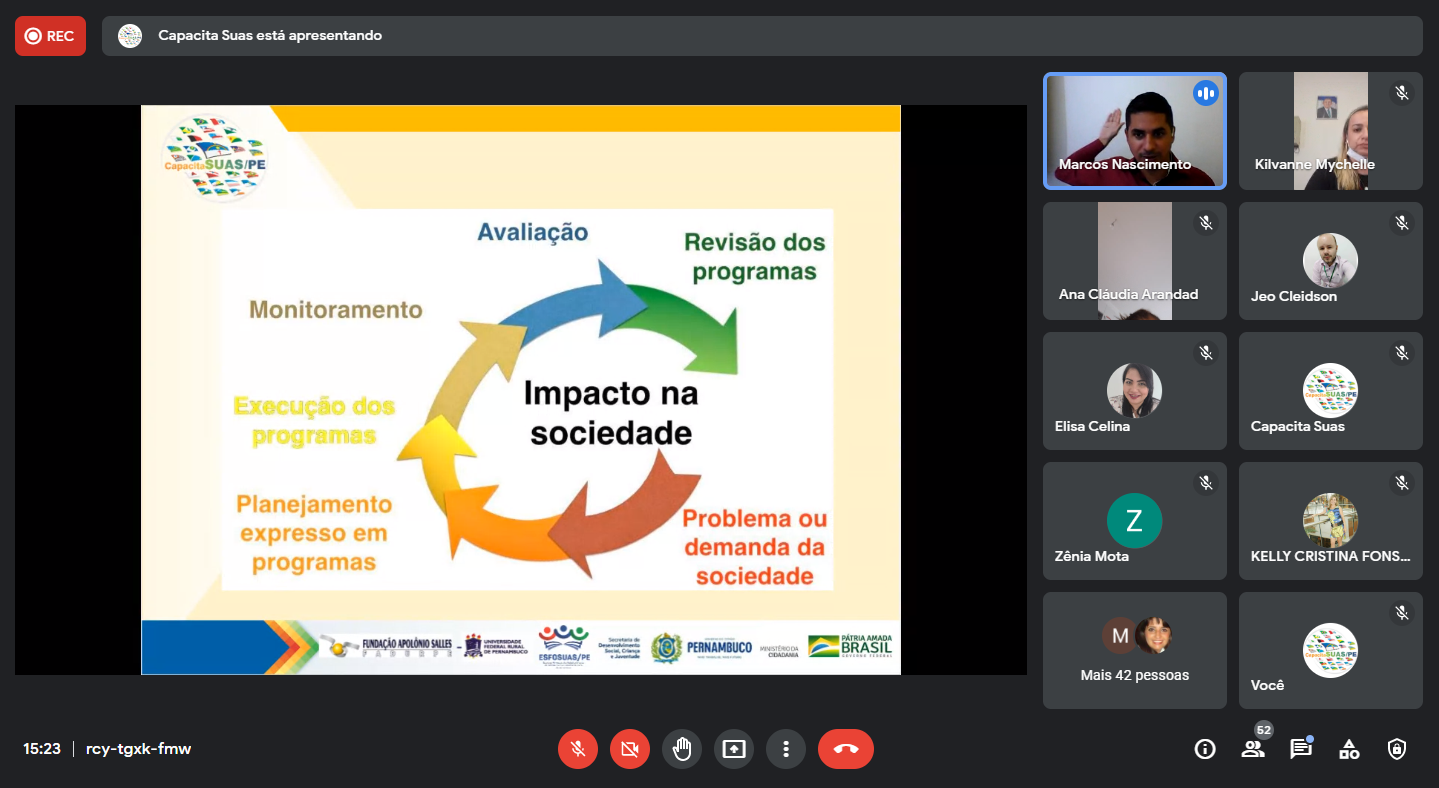
Task: Open host controls shield icon
Action: 1397,749
